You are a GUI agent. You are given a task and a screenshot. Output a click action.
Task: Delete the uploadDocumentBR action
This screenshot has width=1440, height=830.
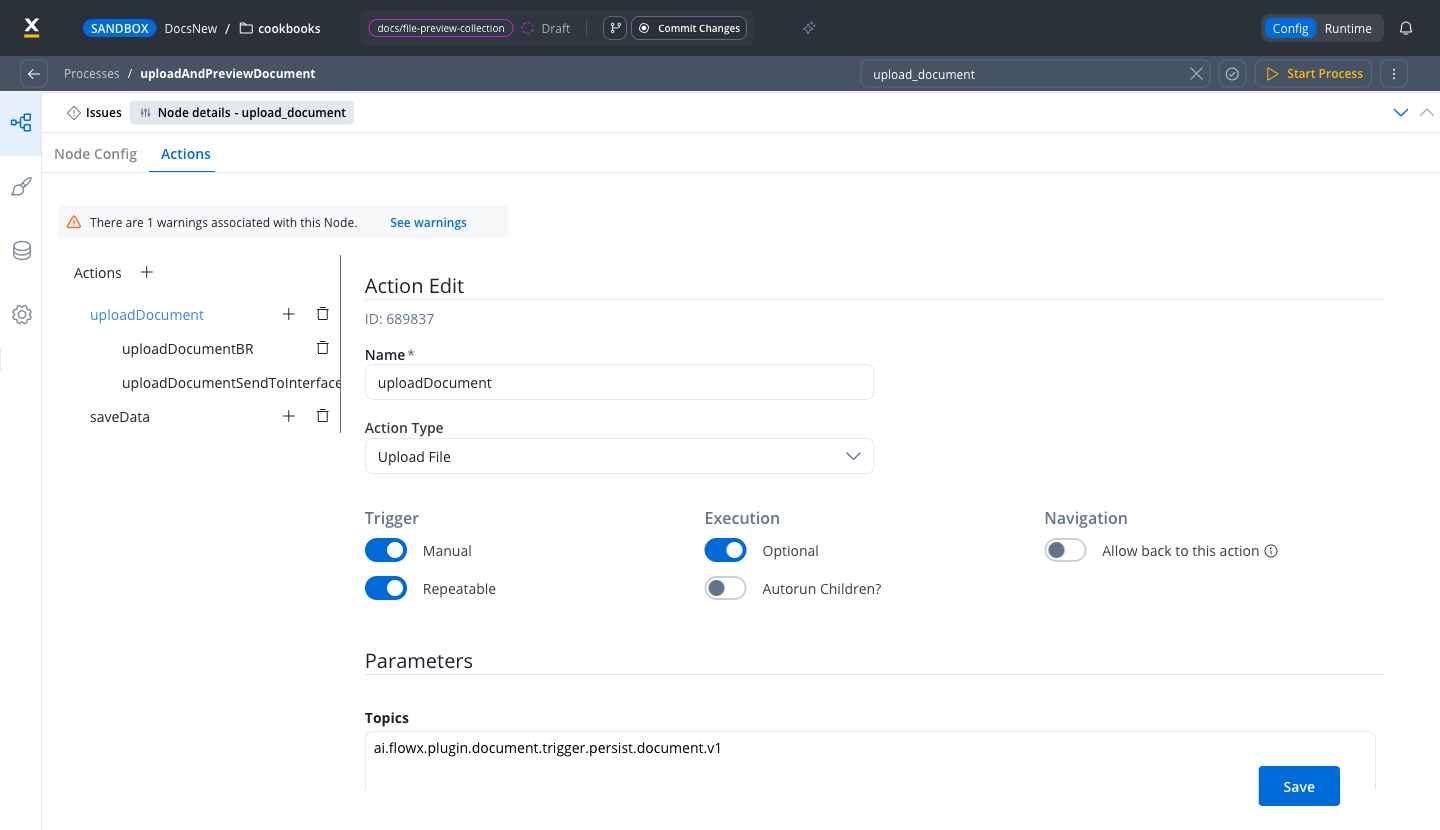click(x=322, y=348)
